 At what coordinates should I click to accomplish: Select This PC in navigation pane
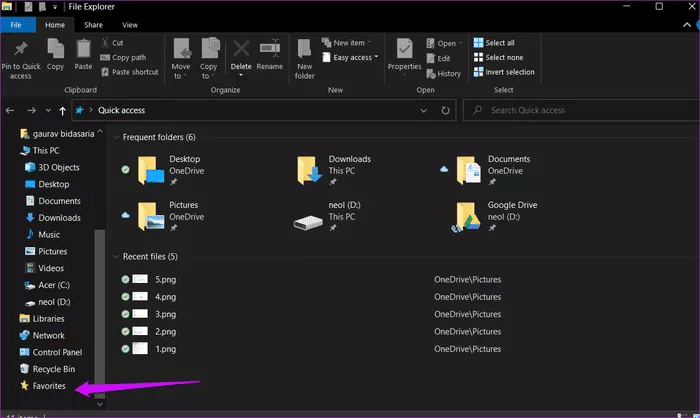[x=39, y=150]
